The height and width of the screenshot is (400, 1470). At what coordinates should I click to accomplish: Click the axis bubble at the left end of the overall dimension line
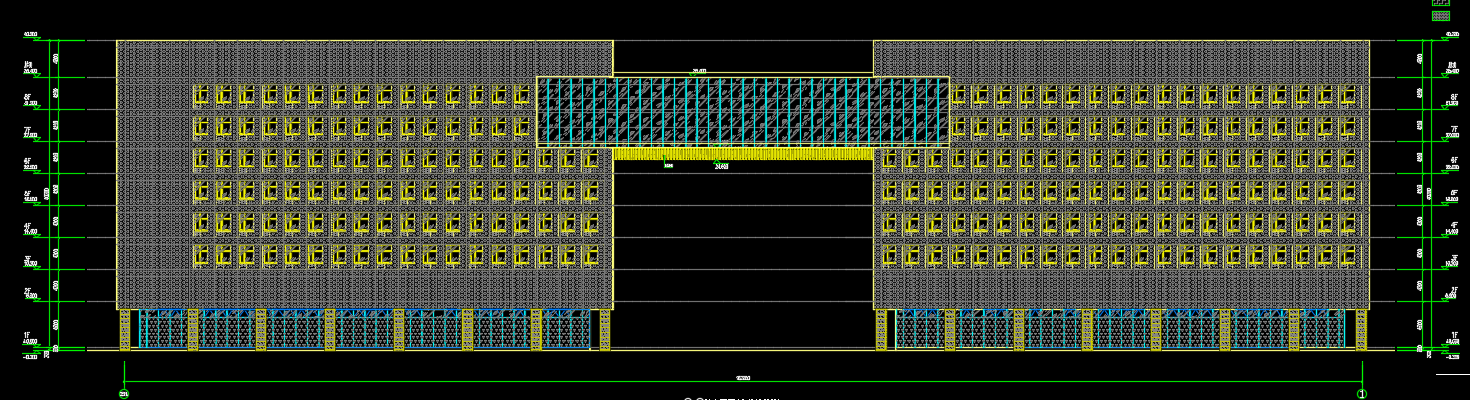click(x=124, y=394)
